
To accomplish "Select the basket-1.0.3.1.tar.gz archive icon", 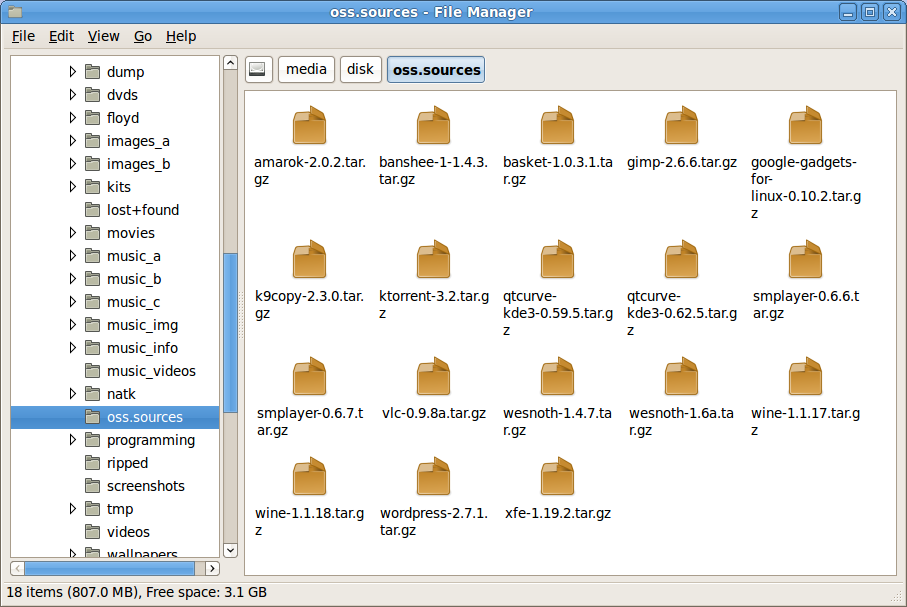I will [557, 125].
